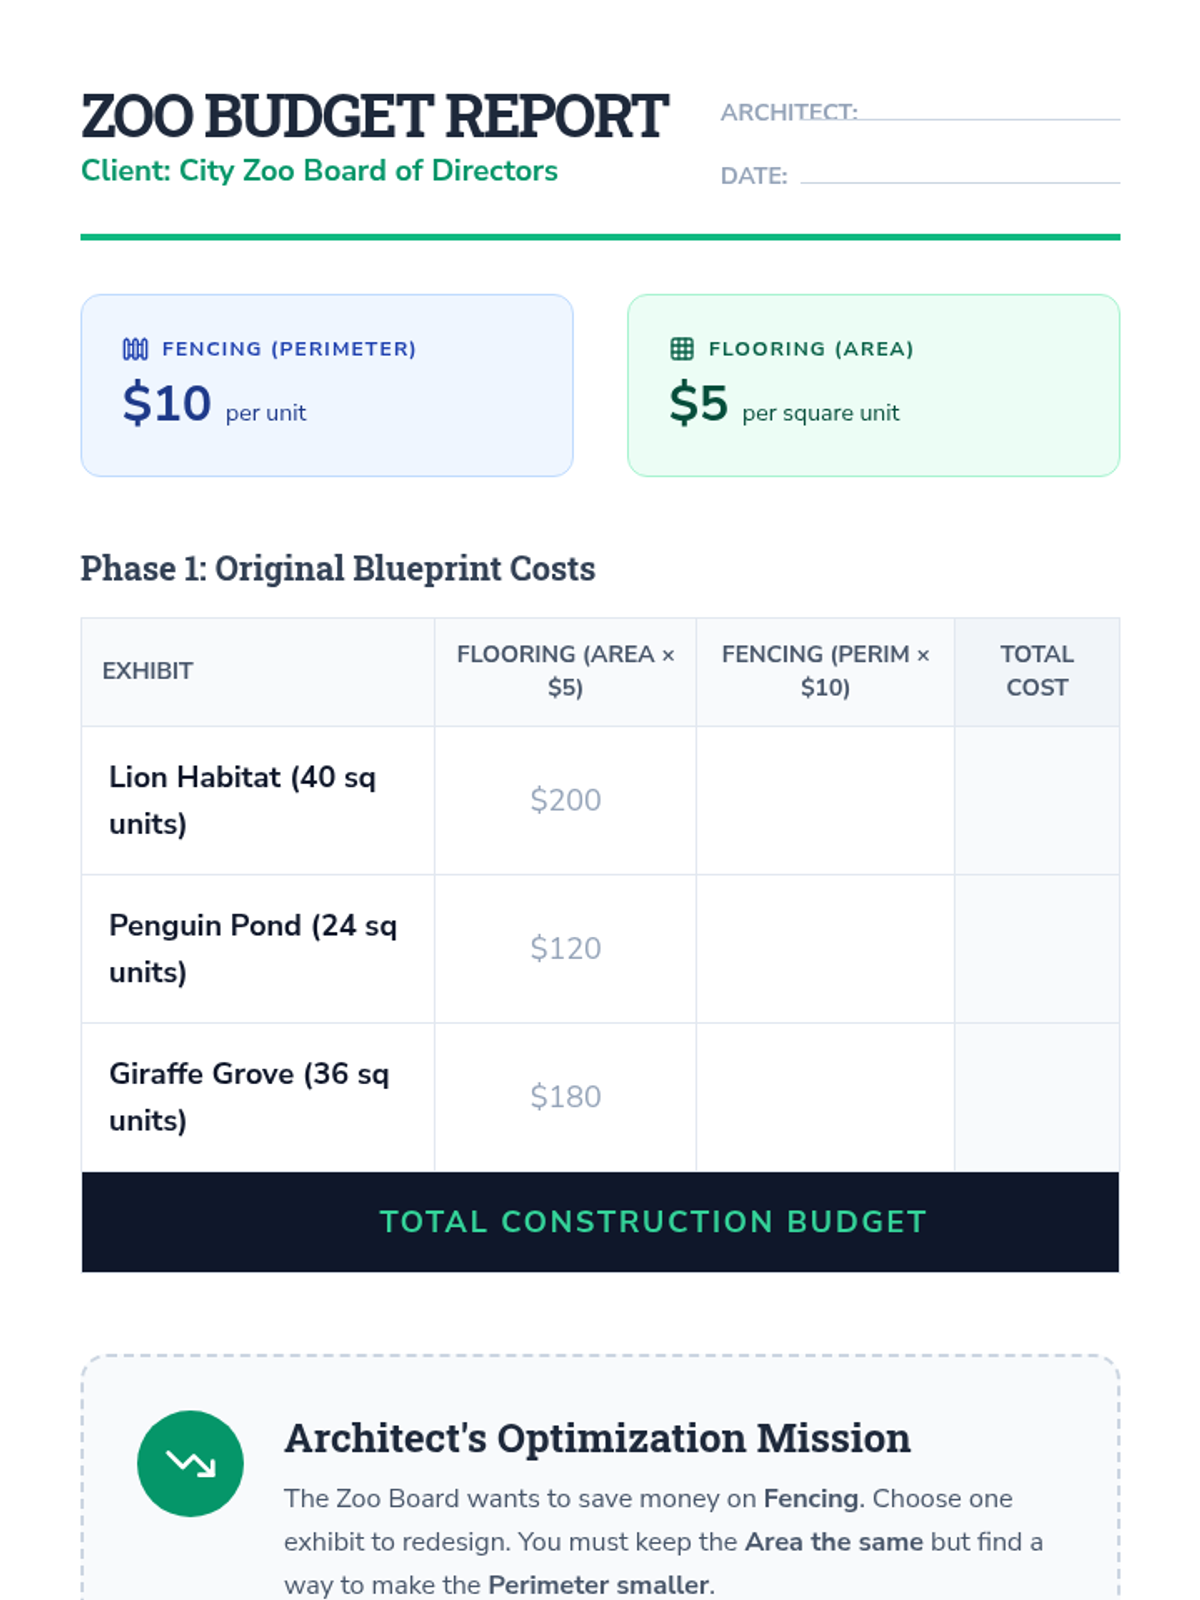The image size is (1200, 1600).
Task: Click the green trending-down mission icon
Action: tap(190, 1463)
